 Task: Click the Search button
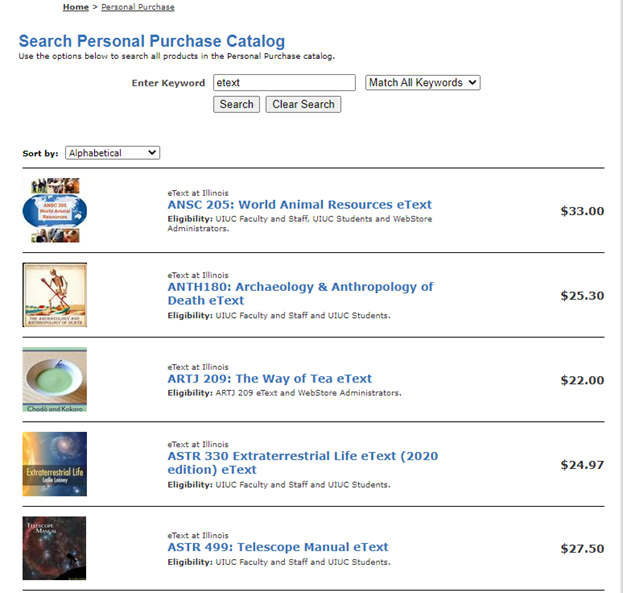236,105
